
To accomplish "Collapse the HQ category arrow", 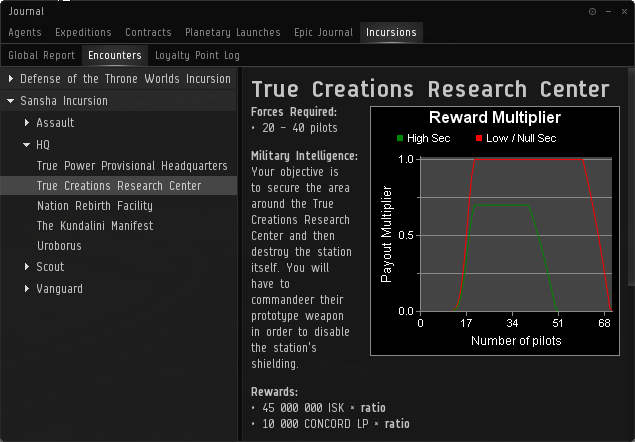I will coord(27,145).
